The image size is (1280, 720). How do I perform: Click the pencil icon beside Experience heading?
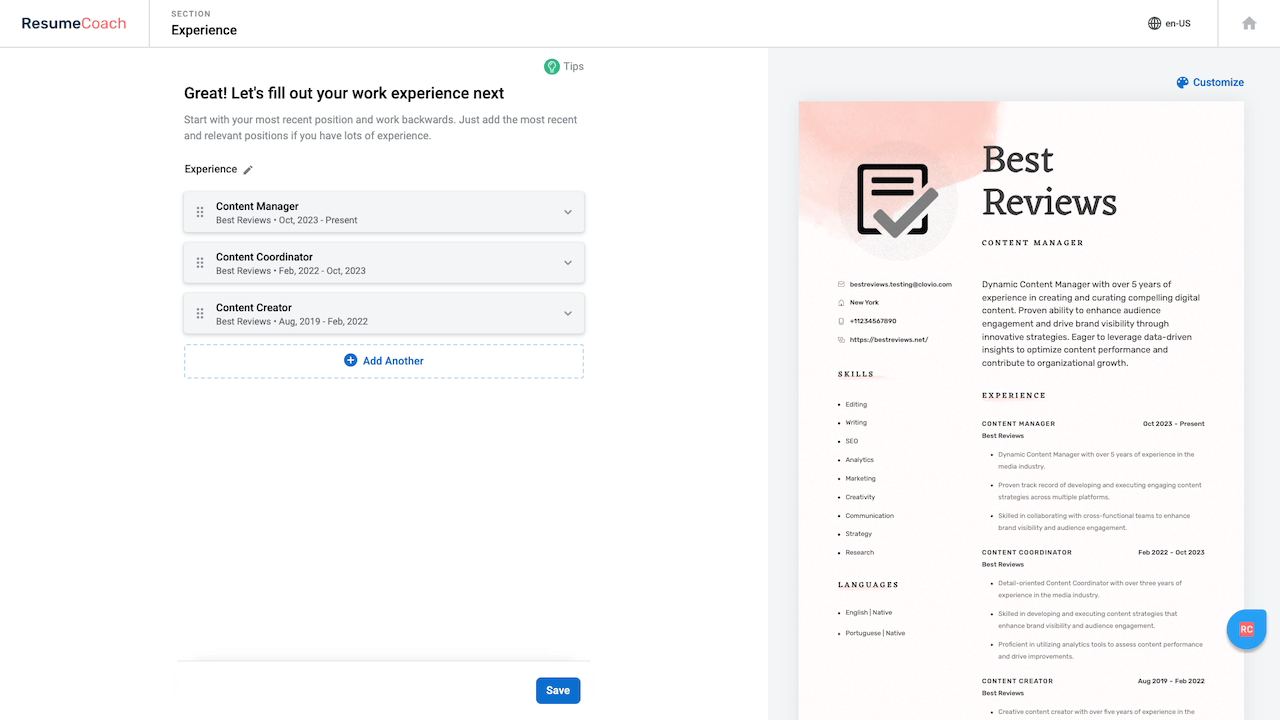pyautogui.click(x=248, y=169)
